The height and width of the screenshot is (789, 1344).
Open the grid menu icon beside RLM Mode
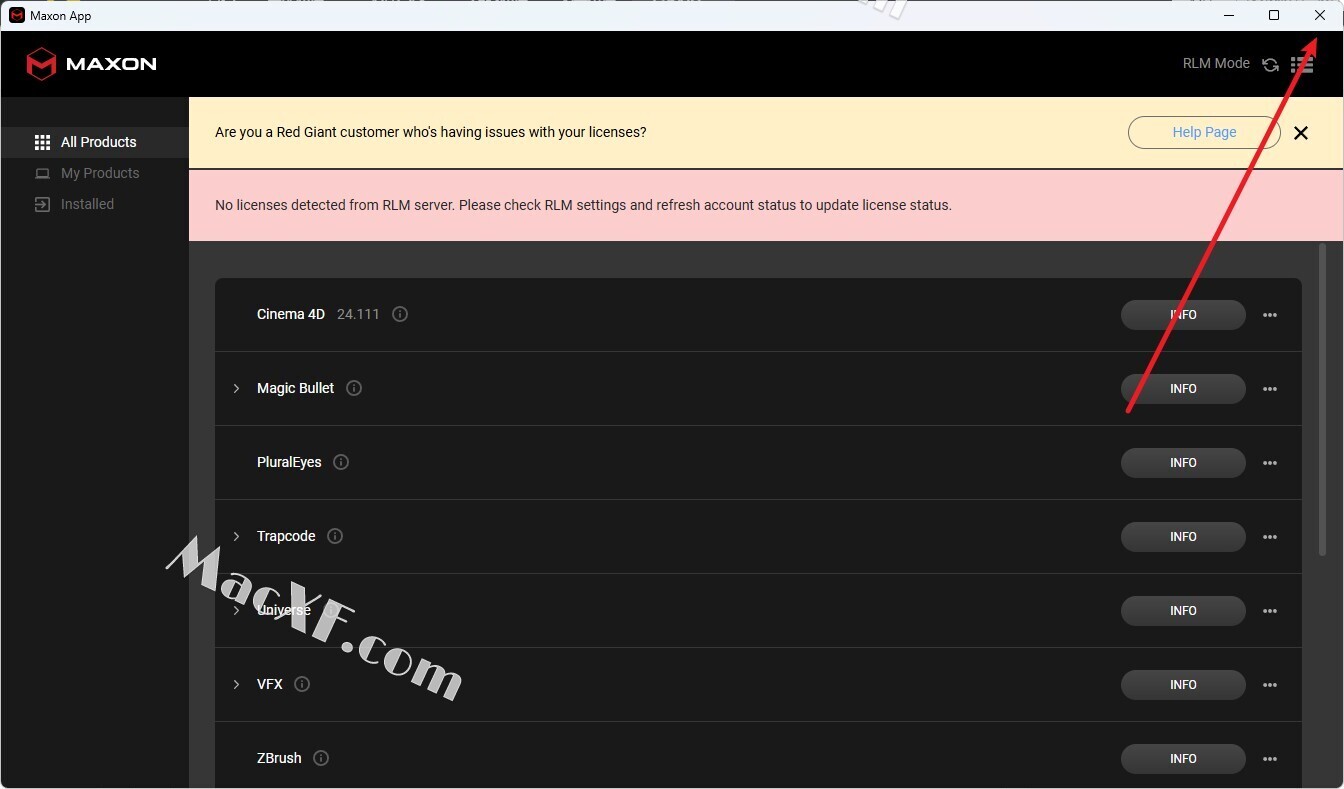(x=1301, y=65)
